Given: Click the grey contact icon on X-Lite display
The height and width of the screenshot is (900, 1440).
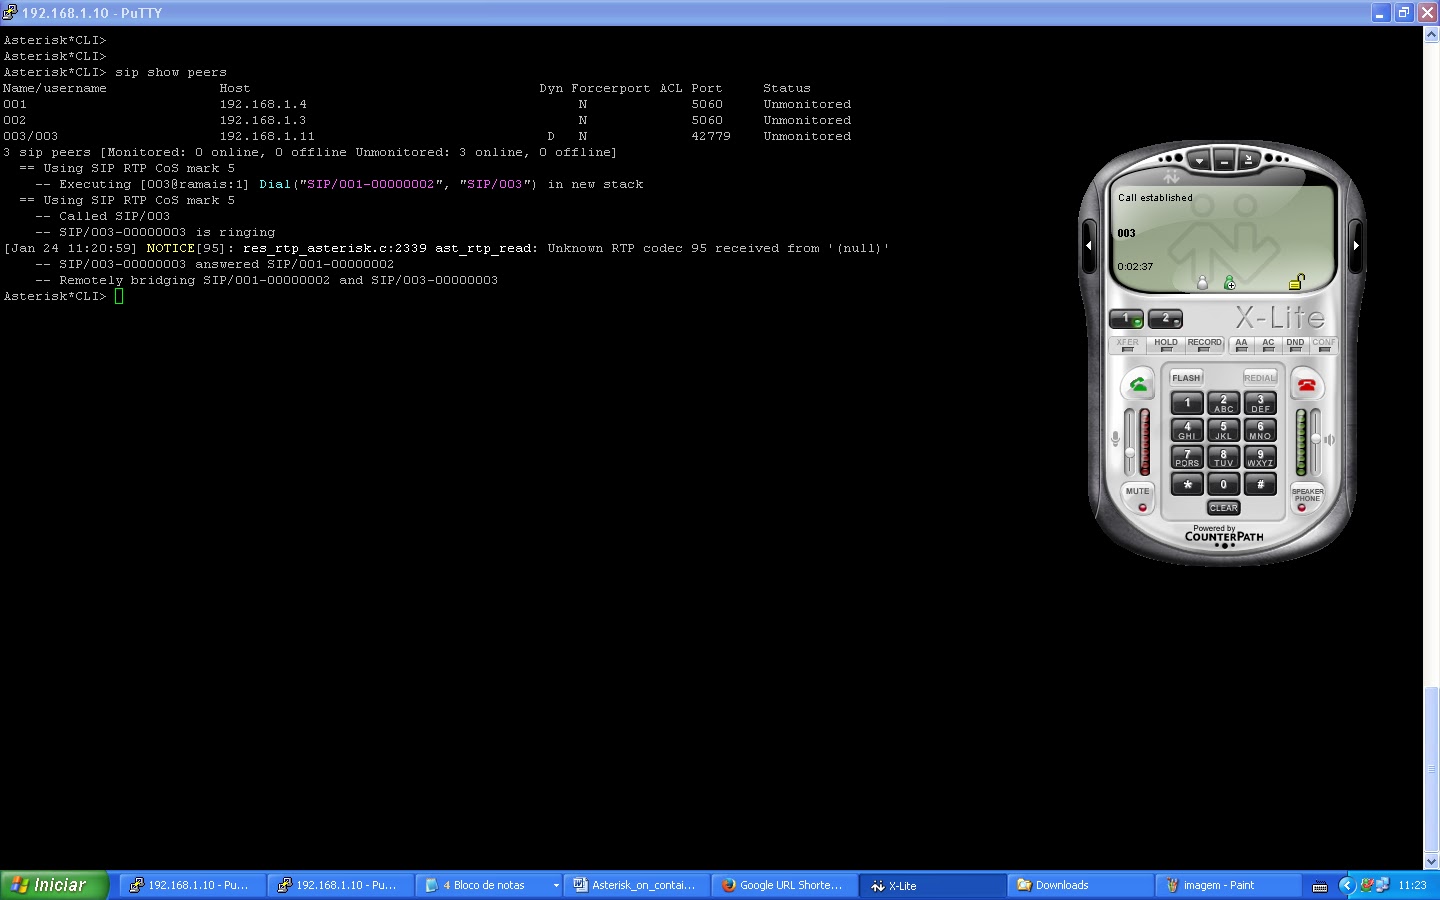Looking at the screenshot, I should 1203,283.
